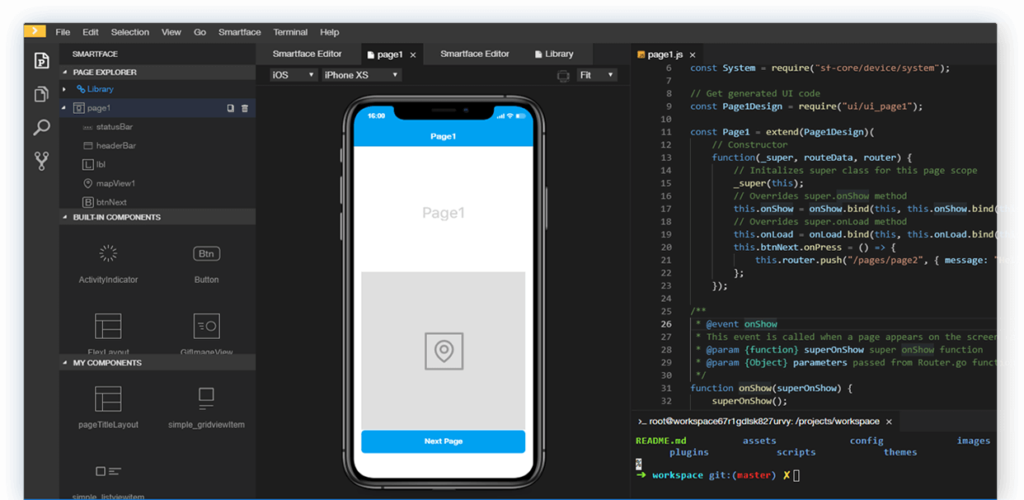Collapse the PAGE EXPLORER section
The image size is (1024, 500).
pos(66,72)
